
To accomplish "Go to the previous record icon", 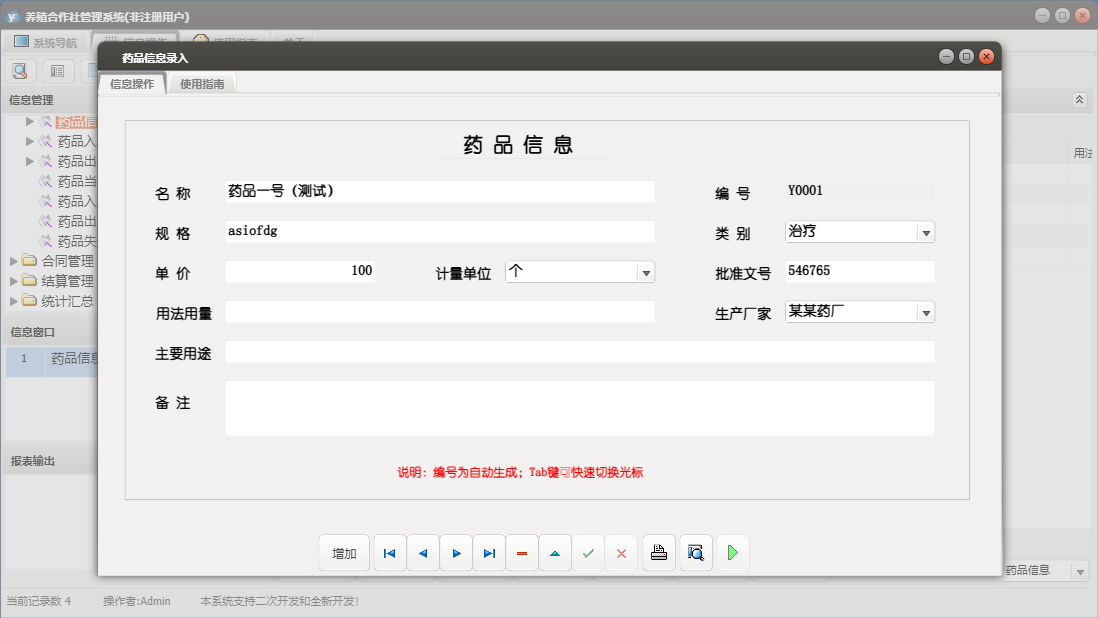I will tap(422, 552).
